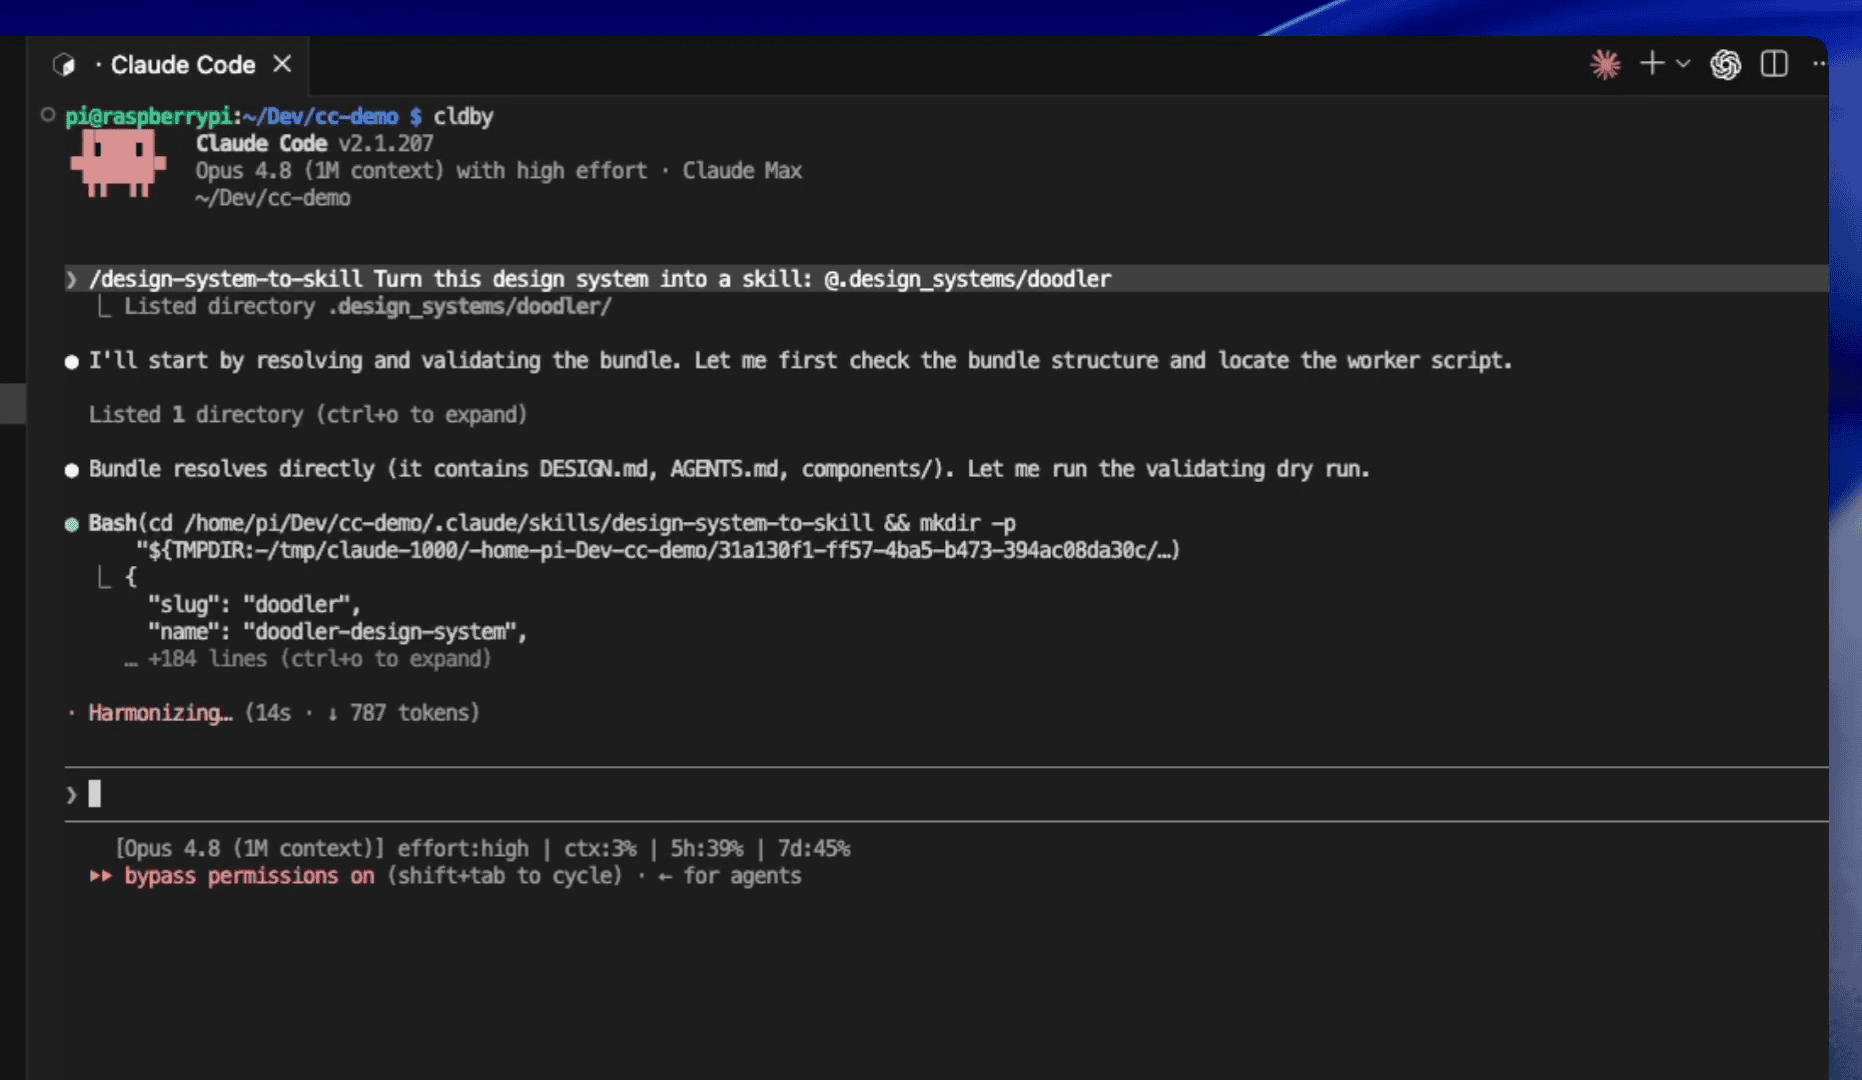Click the shell prompt 'pi@raspberrypi' text
This screenshot has width=1862, height=1080.
click(148, 117)
